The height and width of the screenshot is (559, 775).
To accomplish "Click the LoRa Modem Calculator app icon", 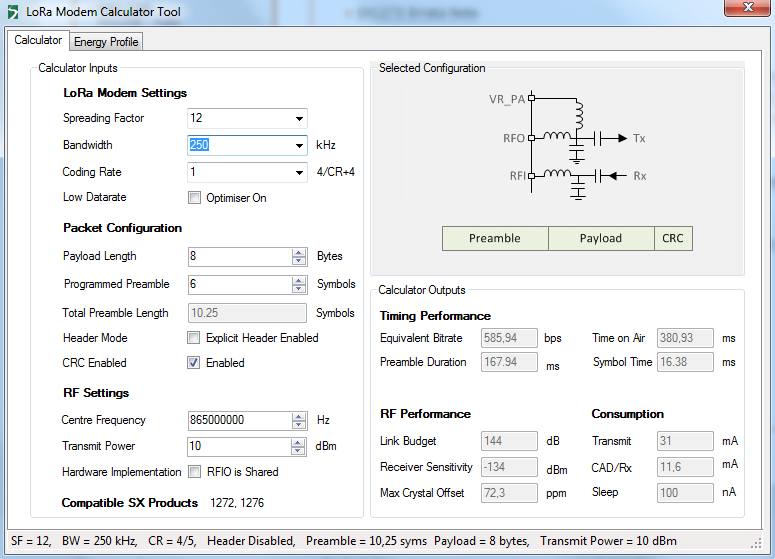I will click(x=13, y=12).
